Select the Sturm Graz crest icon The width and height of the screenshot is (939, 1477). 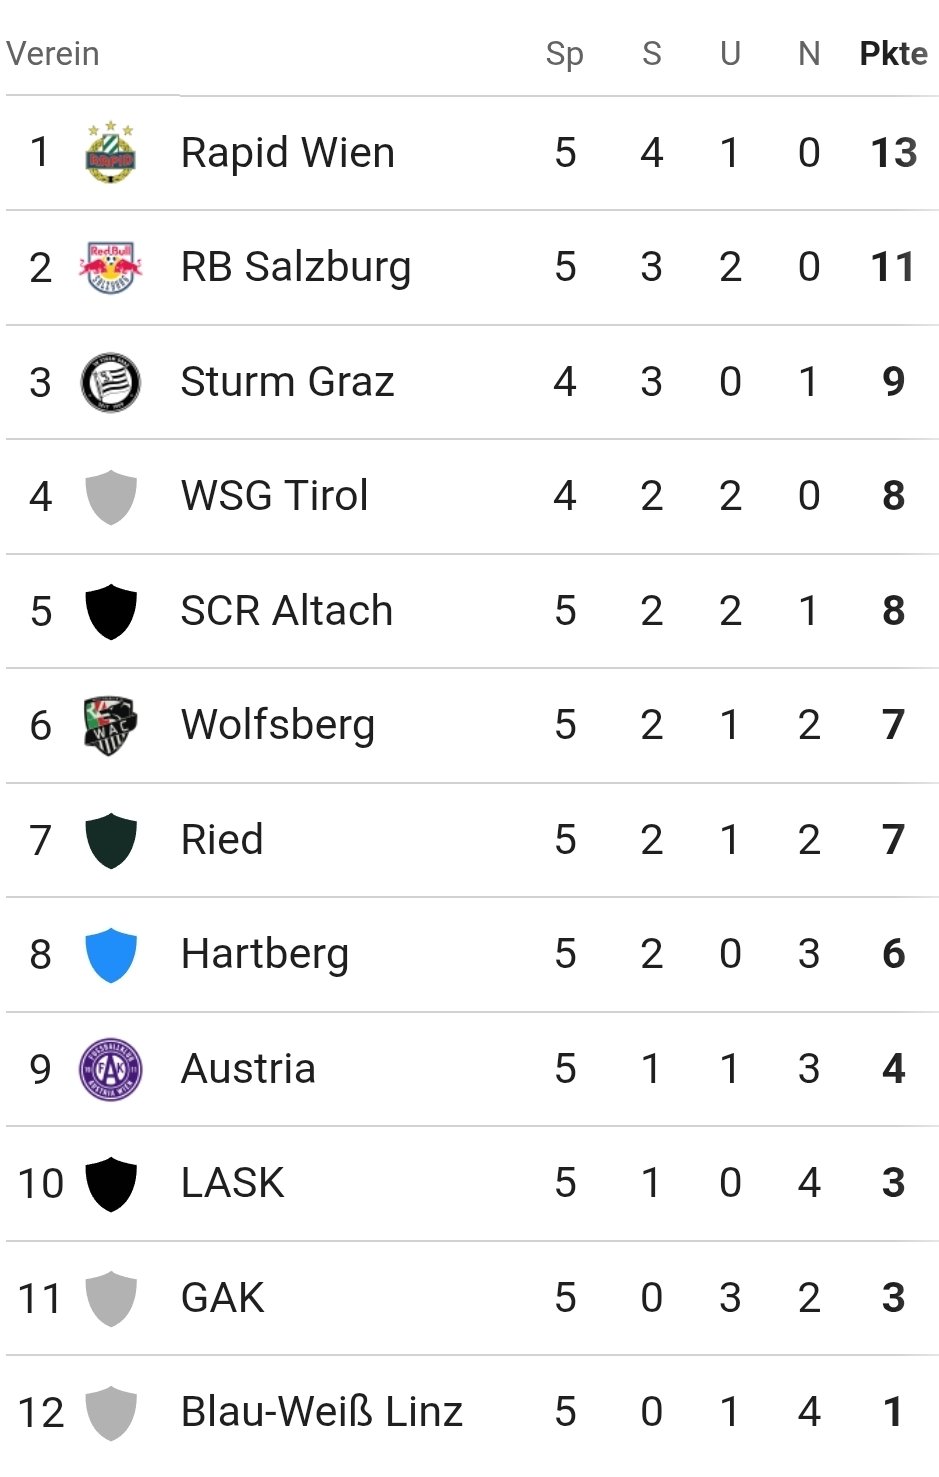click(110, 382)
